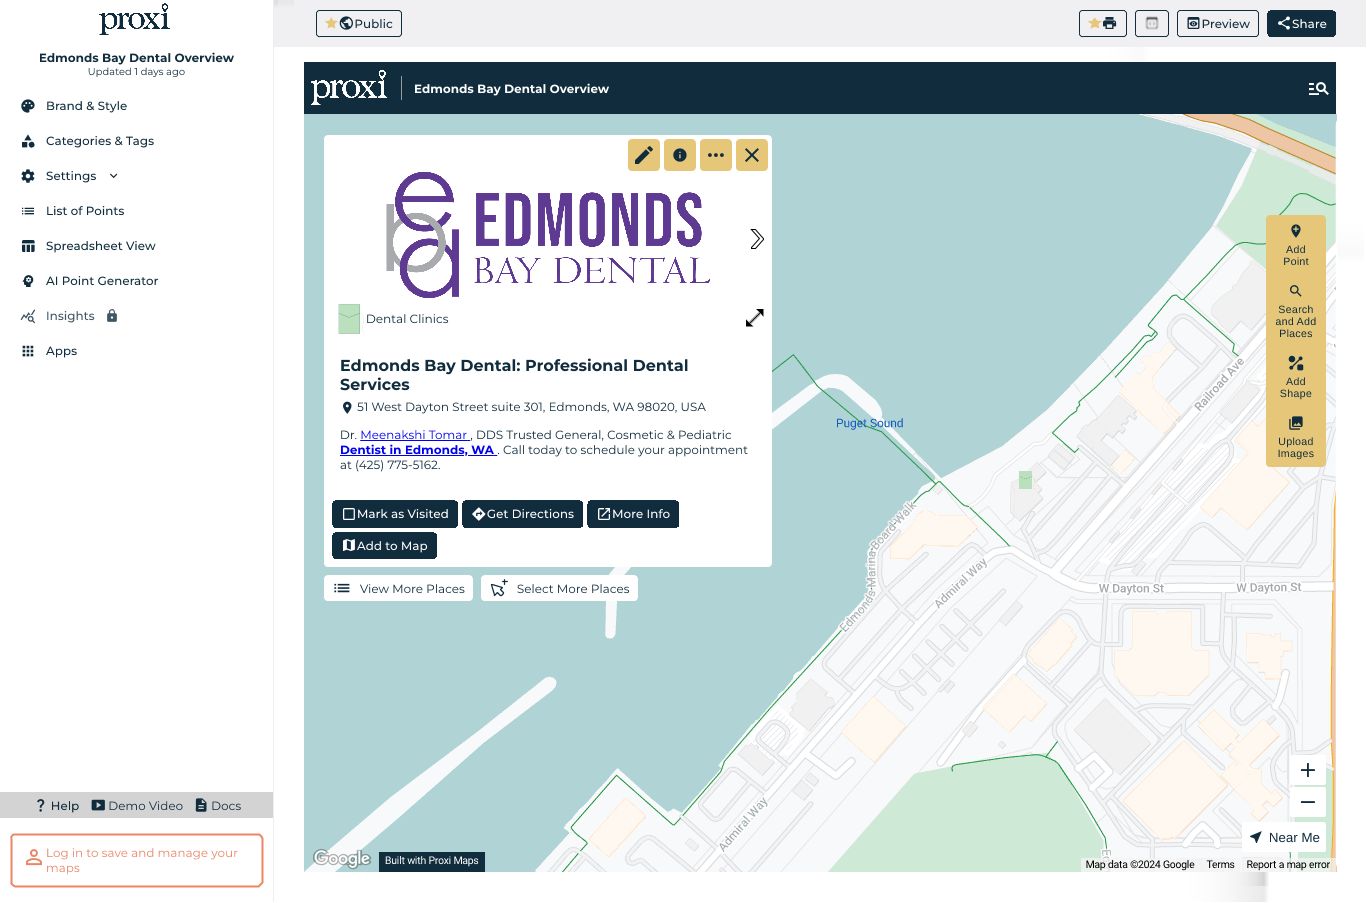Open Spreadsheet View from sidebar
The height and width of the screenshot is (903, 1367).
coord(100,246)
